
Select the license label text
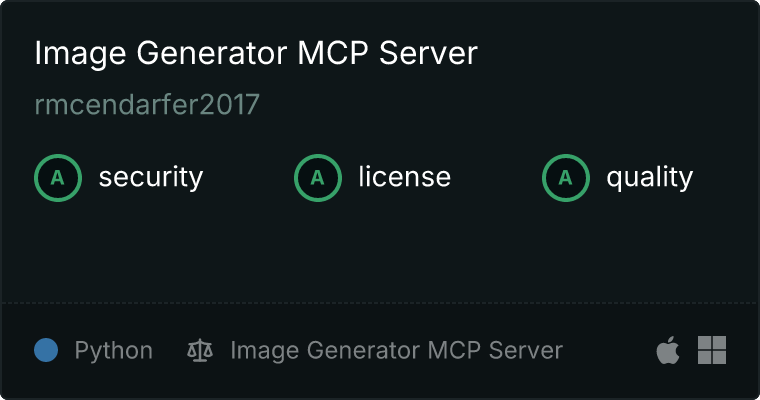(x=405, y=176)
